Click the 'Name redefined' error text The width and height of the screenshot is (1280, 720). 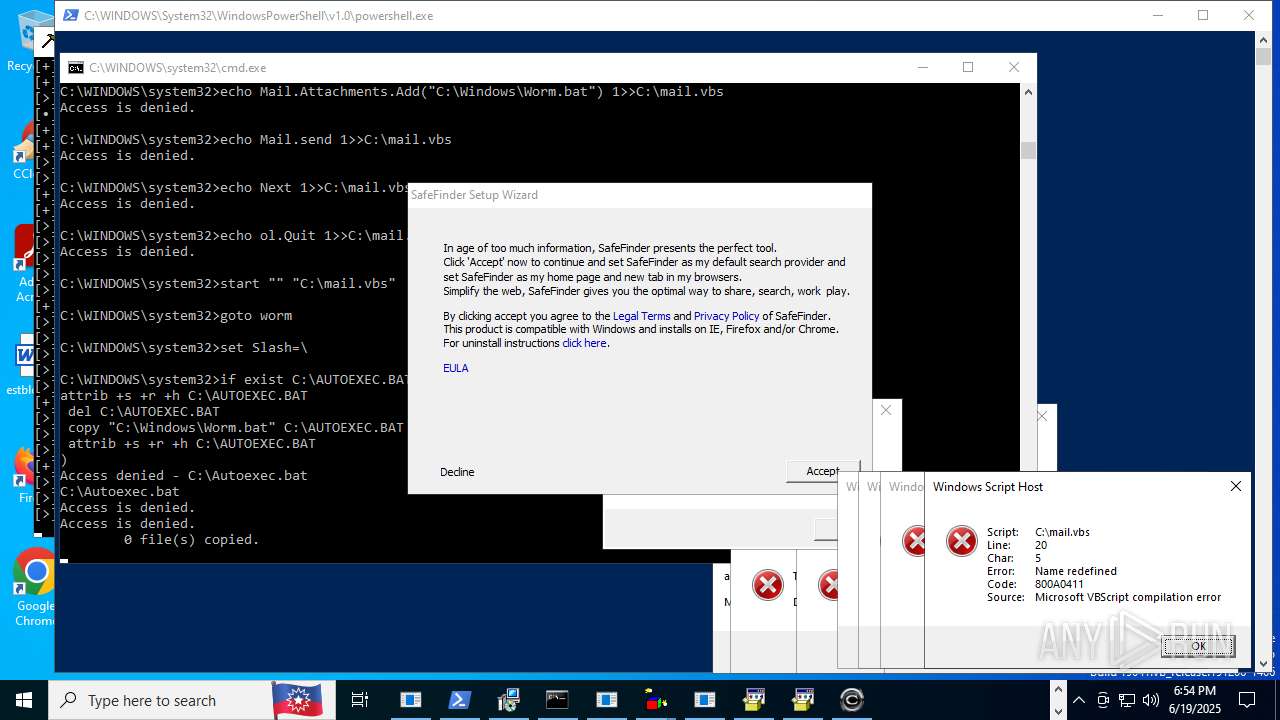click(1076, 571)
